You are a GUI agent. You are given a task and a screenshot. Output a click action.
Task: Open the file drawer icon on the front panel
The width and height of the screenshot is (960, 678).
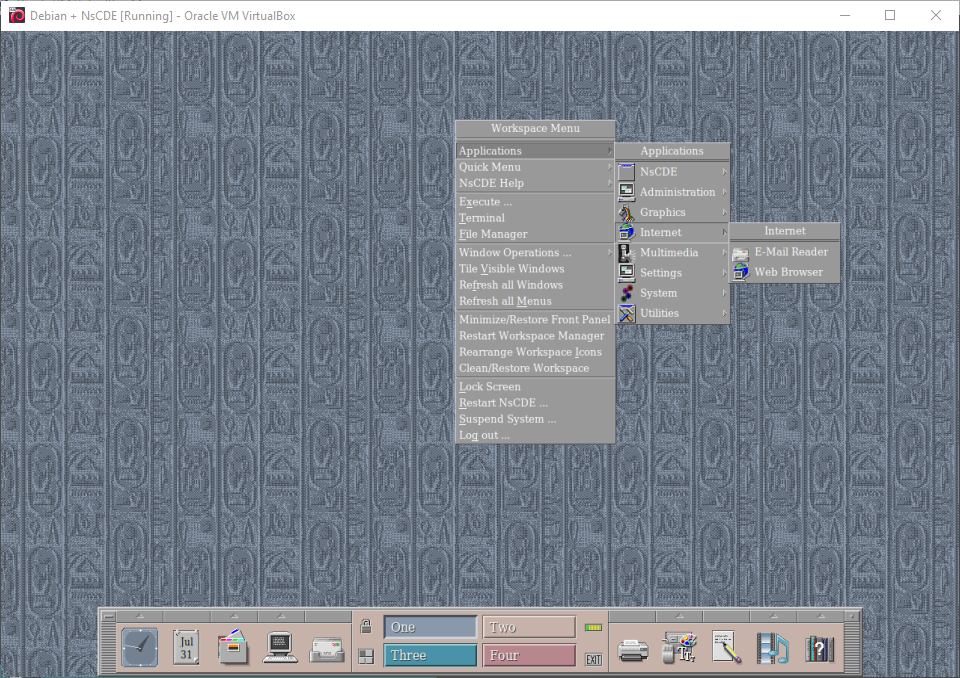232,647
